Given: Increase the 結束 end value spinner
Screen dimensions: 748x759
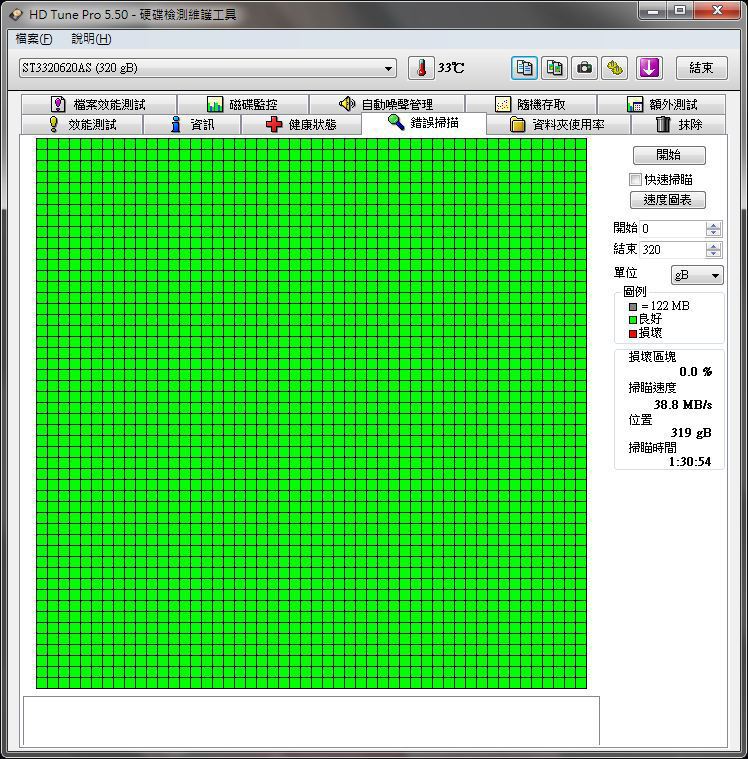Looking at the screenshot, I should click(713, 246).
